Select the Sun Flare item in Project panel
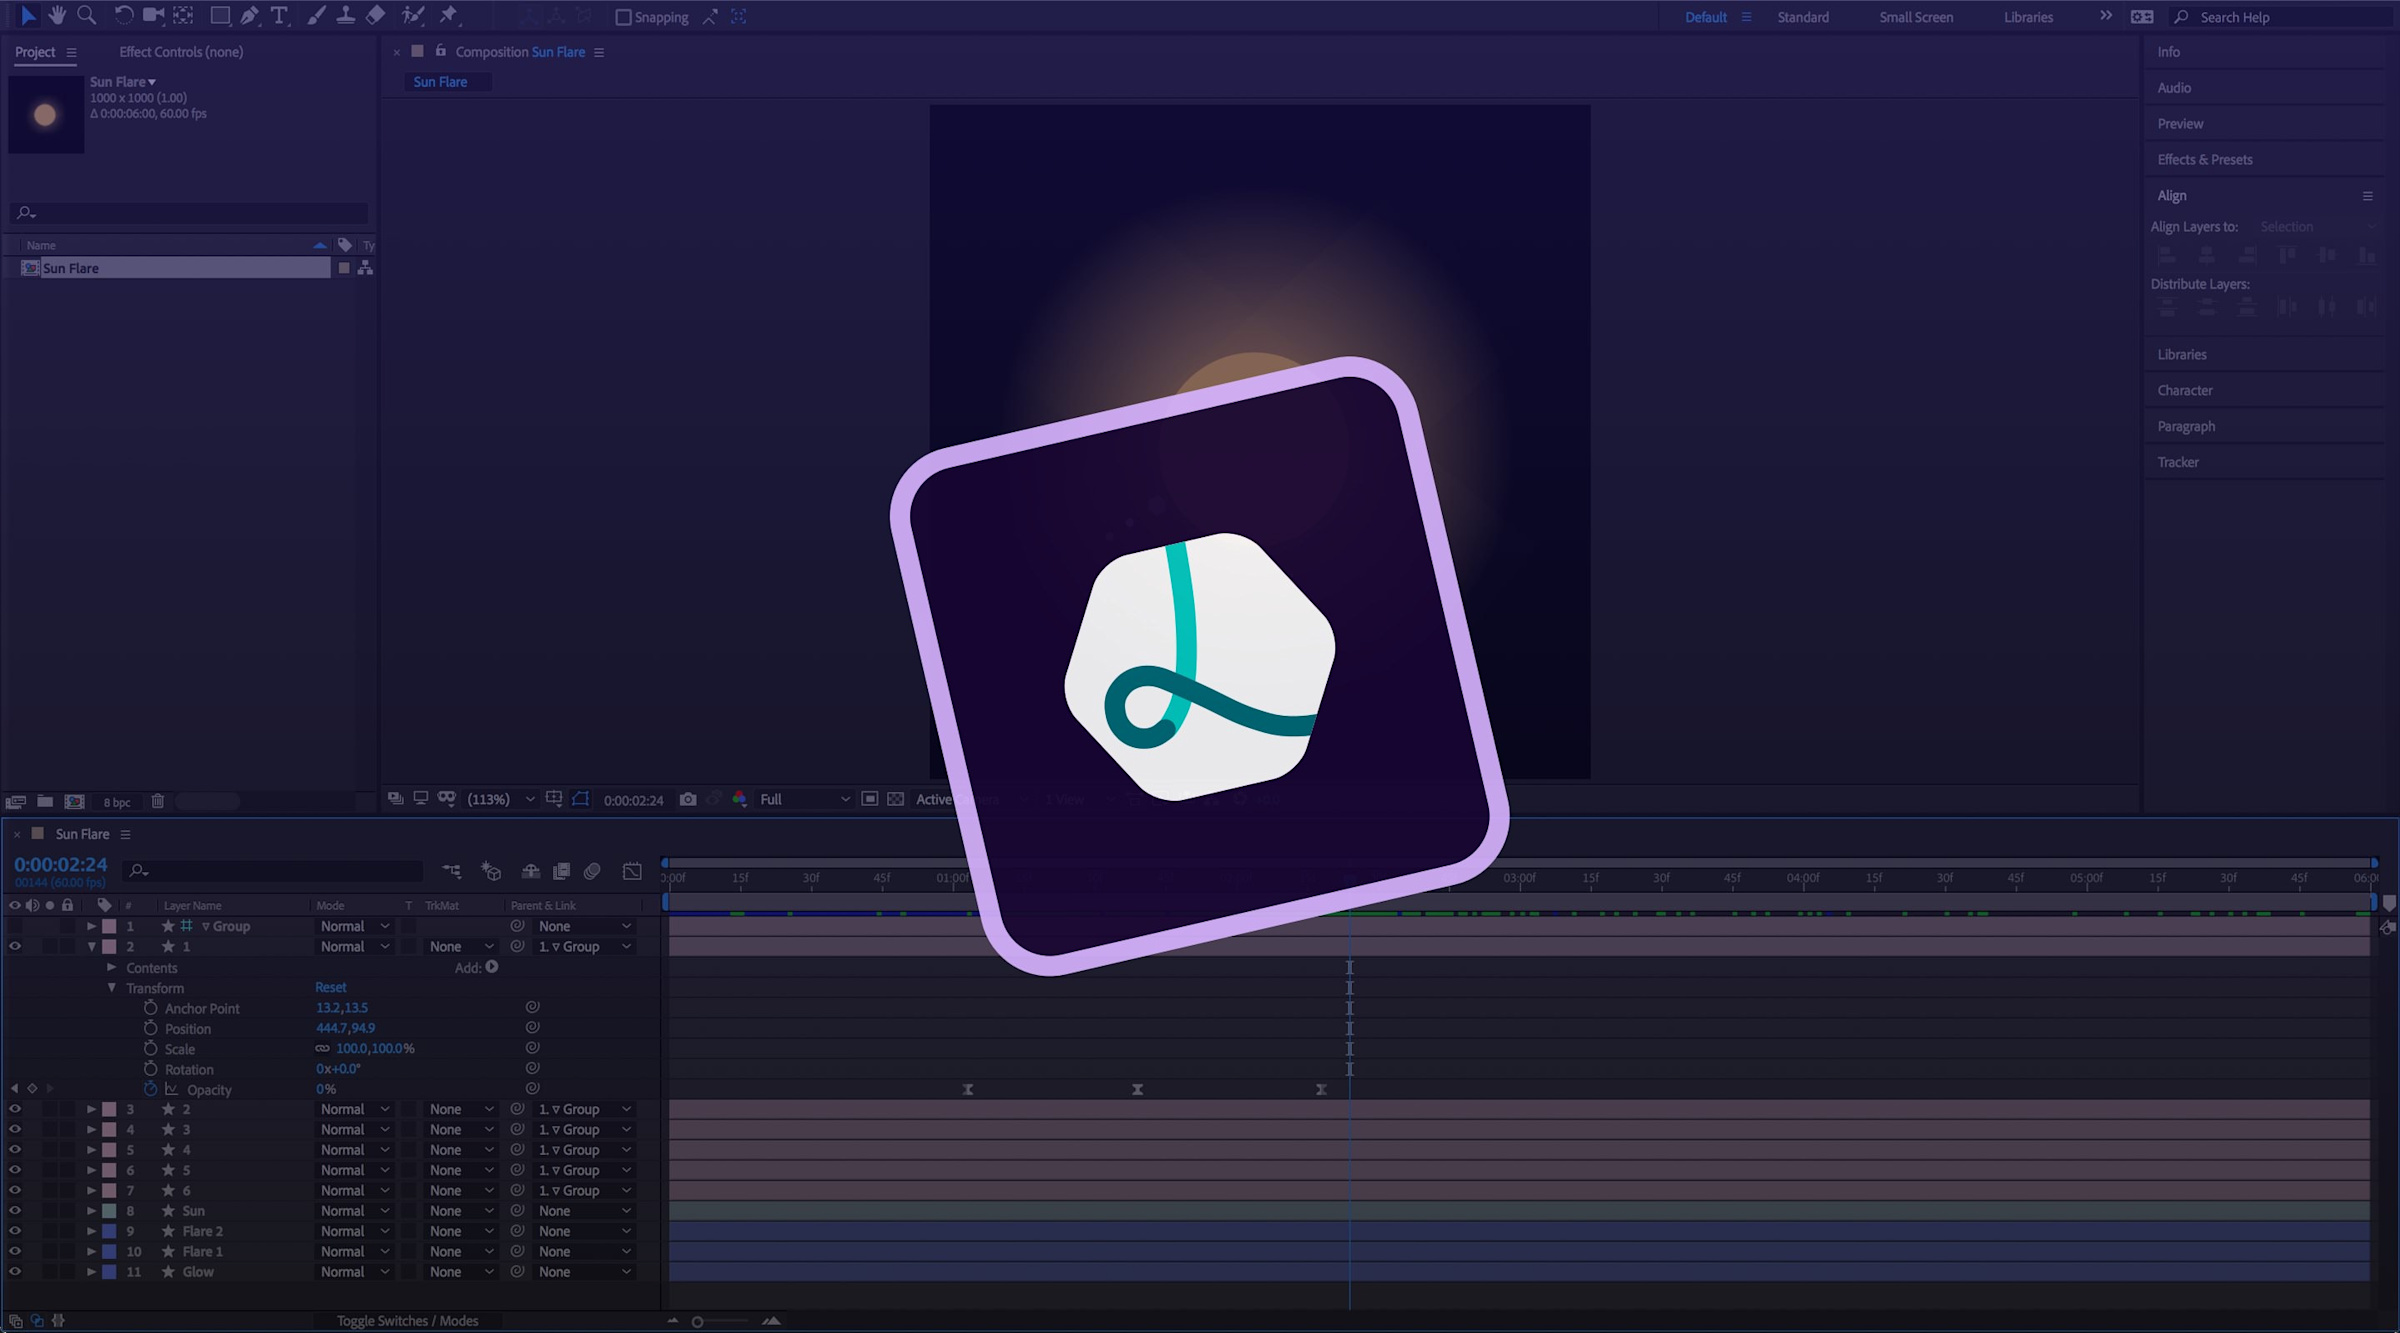Viewport: 2400px width, 1333px height. (x=70, y=267)
